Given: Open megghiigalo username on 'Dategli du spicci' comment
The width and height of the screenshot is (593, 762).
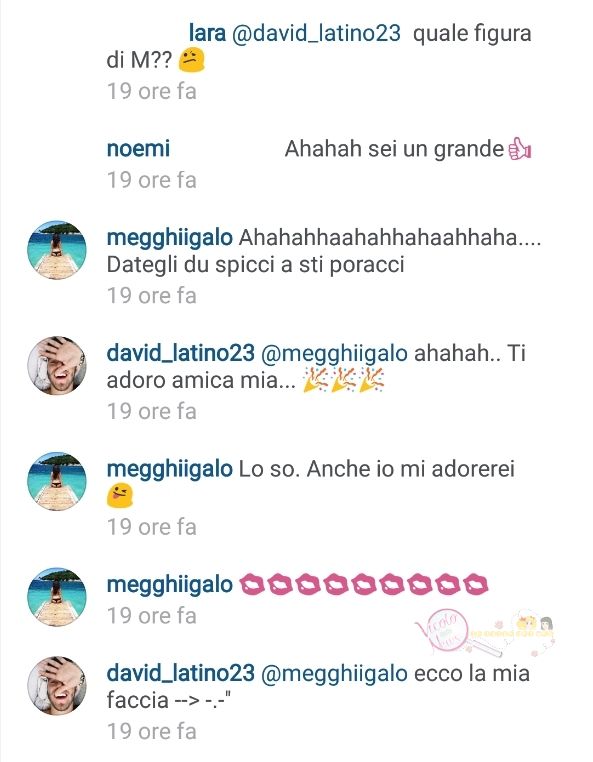Looking at the screenshot, I should coord(169,238).
